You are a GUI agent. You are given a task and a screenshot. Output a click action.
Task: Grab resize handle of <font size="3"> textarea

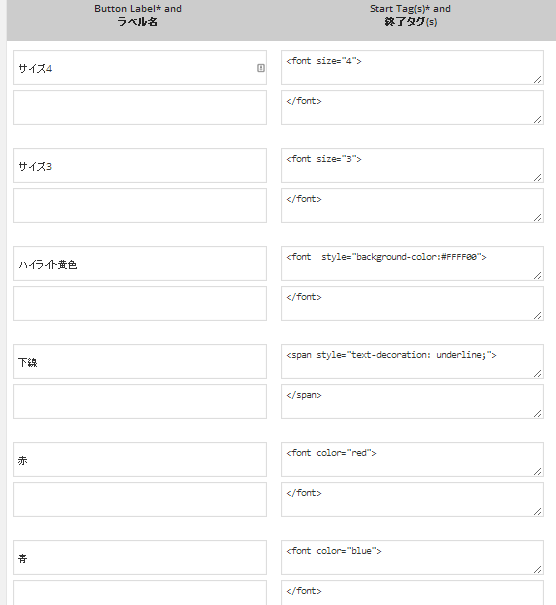pos(538,177)
